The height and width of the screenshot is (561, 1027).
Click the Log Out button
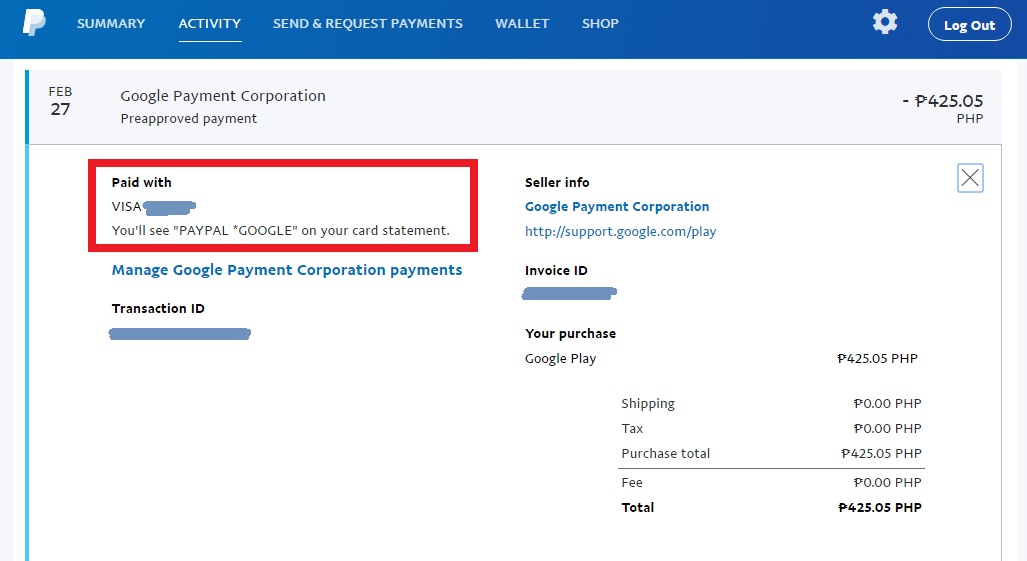point(969,24)
